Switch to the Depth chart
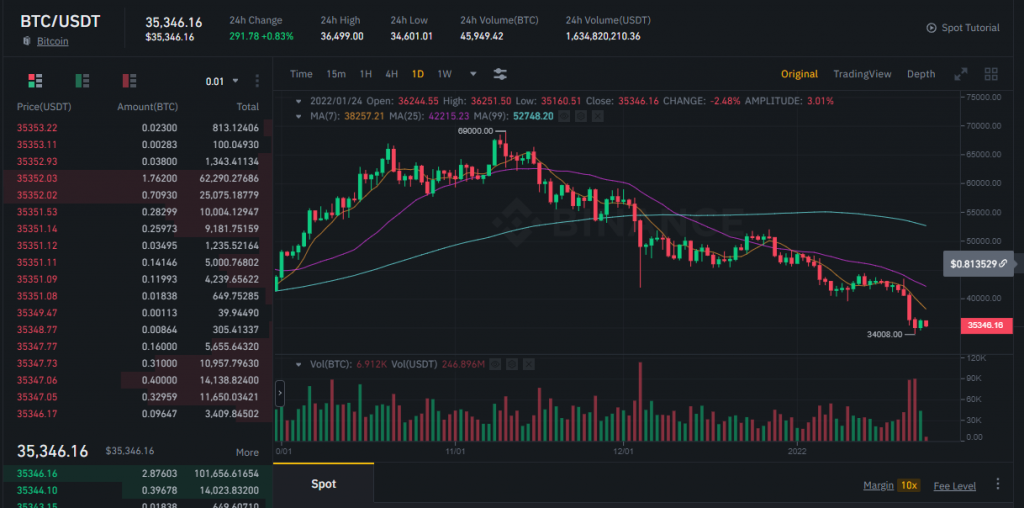 click(921, 74)
